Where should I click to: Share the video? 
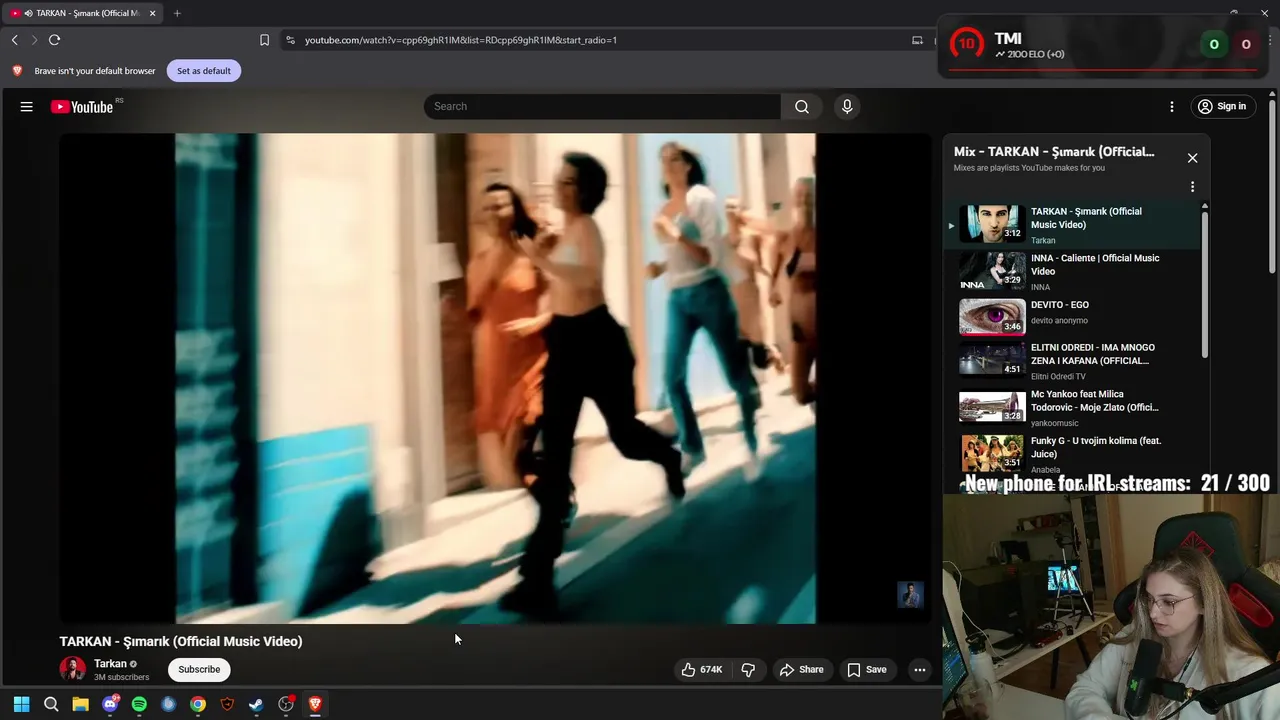tap(802, 669)
